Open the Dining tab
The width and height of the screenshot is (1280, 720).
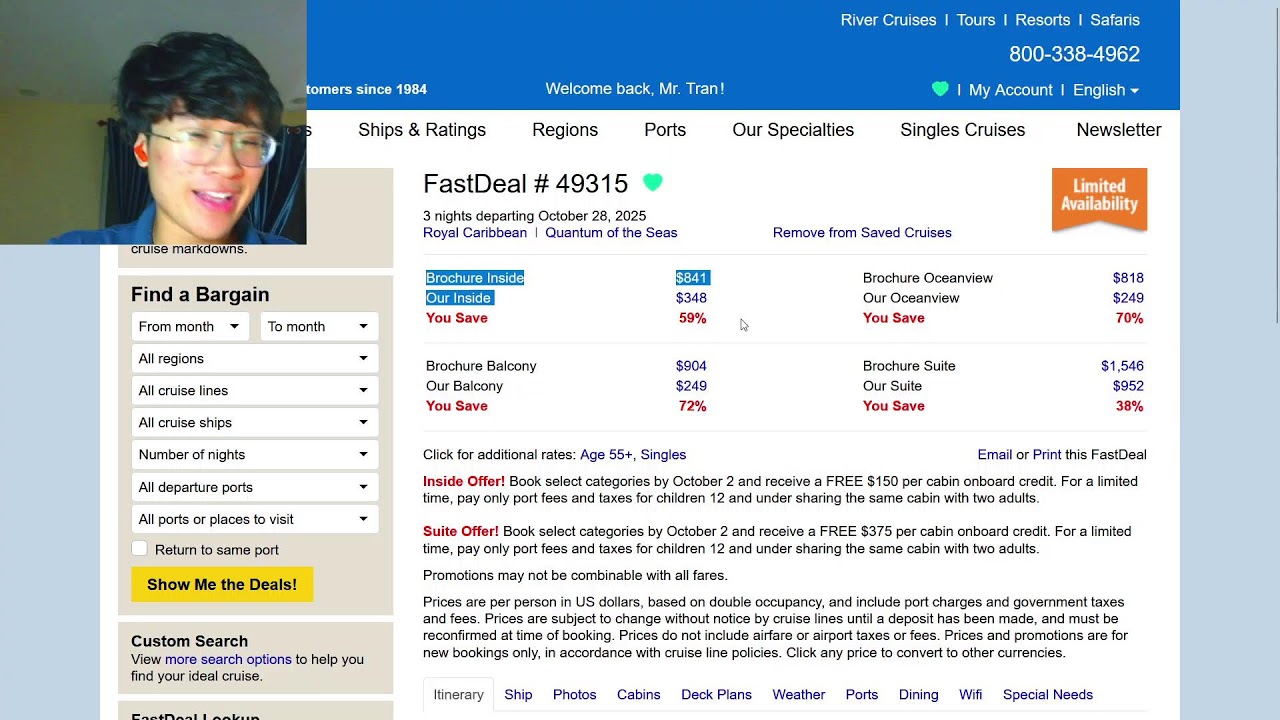(918, 695)
